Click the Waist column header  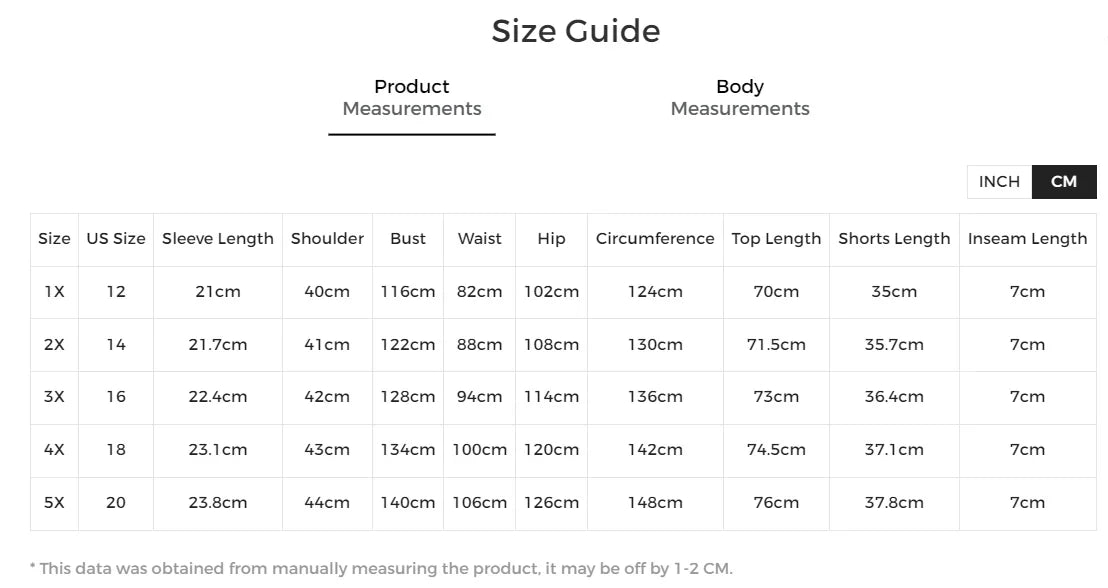pyautogui.click(x=479, y=239)
